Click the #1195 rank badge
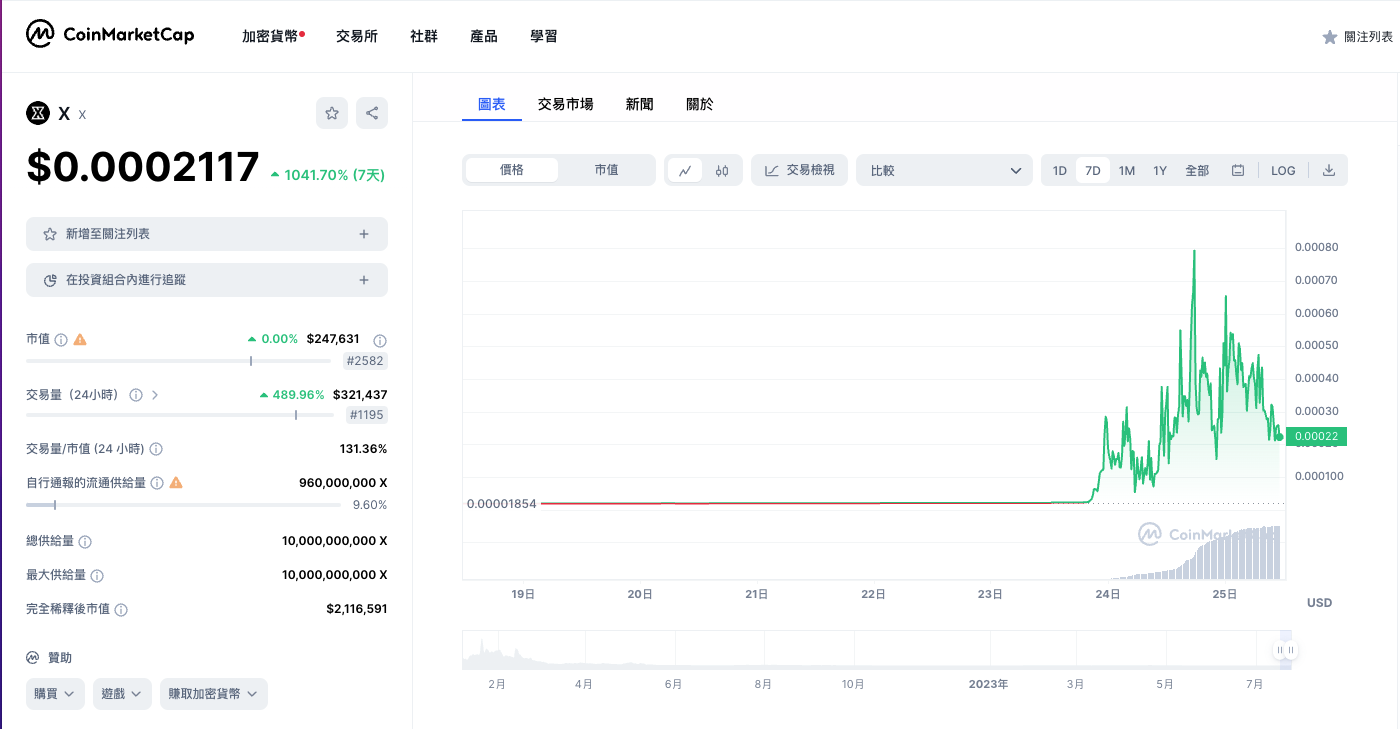Screen dimensions: 1400x729 [366, 415]
